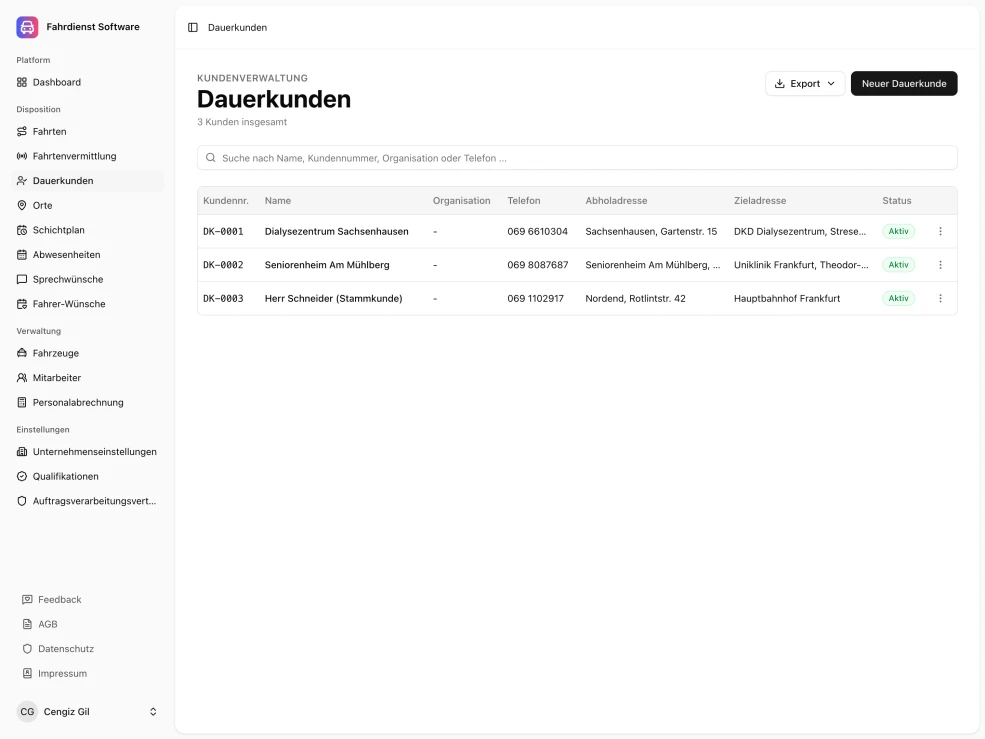985x739 pixels.
Task: Select the Fahrten icon in sidebar
Action: point(21,131)
